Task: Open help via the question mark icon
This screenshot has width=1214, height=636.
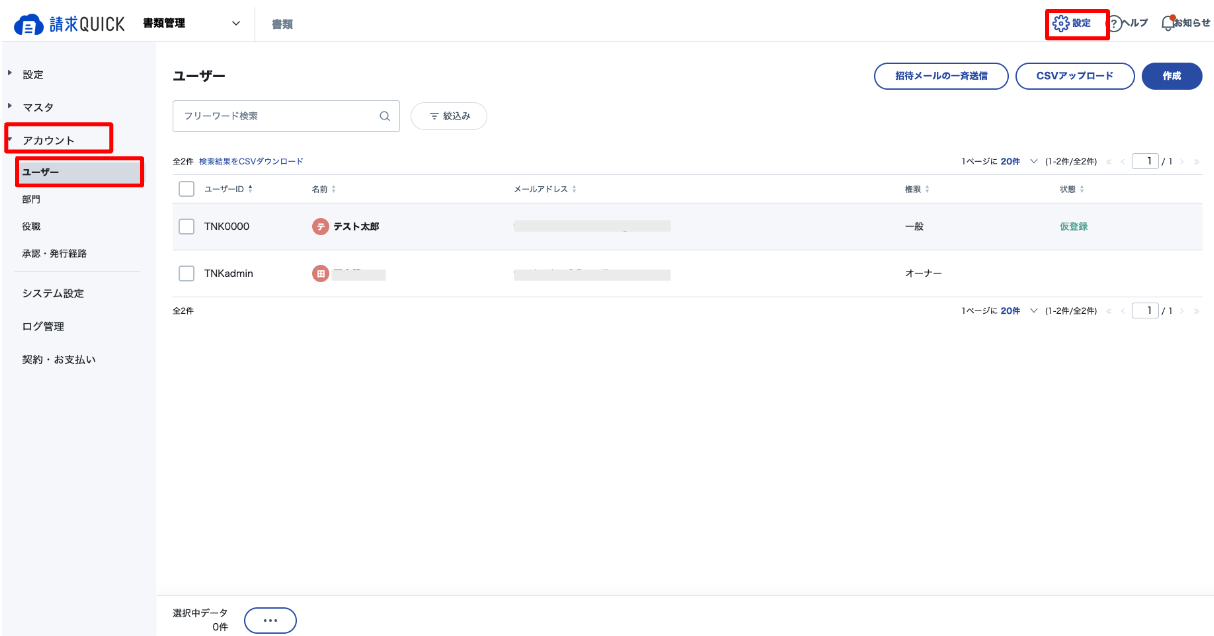Action: tap(1114, 23)
